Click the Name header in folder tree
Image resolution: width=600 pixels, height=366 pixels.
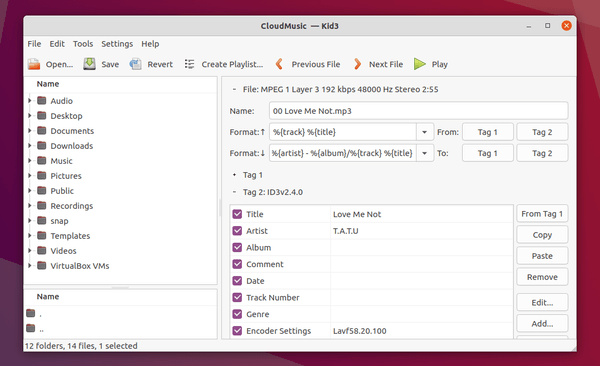click(x=48, y=84)
